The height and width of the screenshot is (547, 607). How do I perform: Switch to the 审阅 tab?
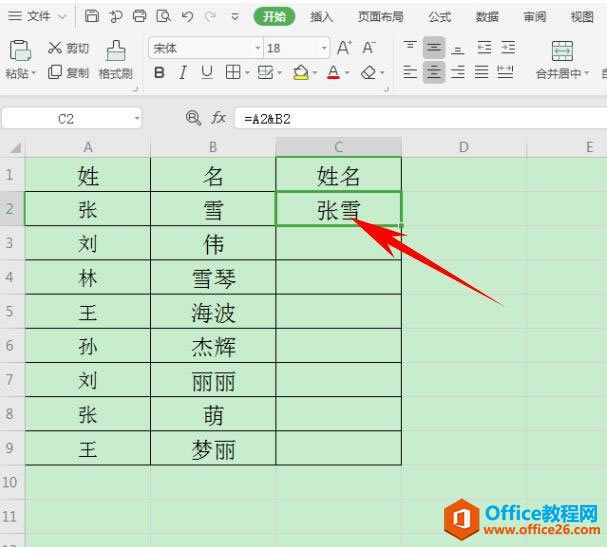pos(535,17)
